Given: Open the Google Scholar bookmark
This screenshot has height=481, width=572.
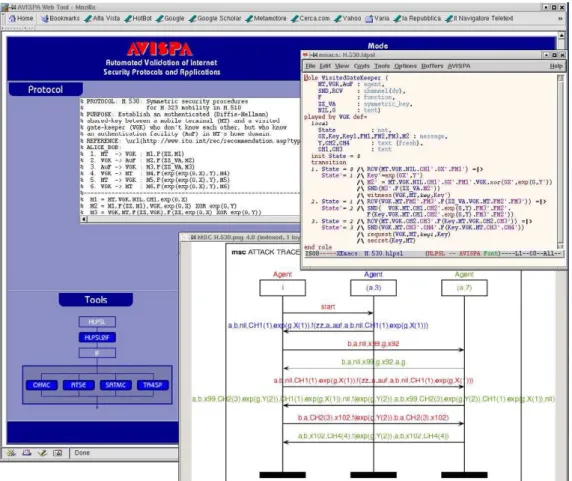Looking at the screenshot, I should 215,18.
